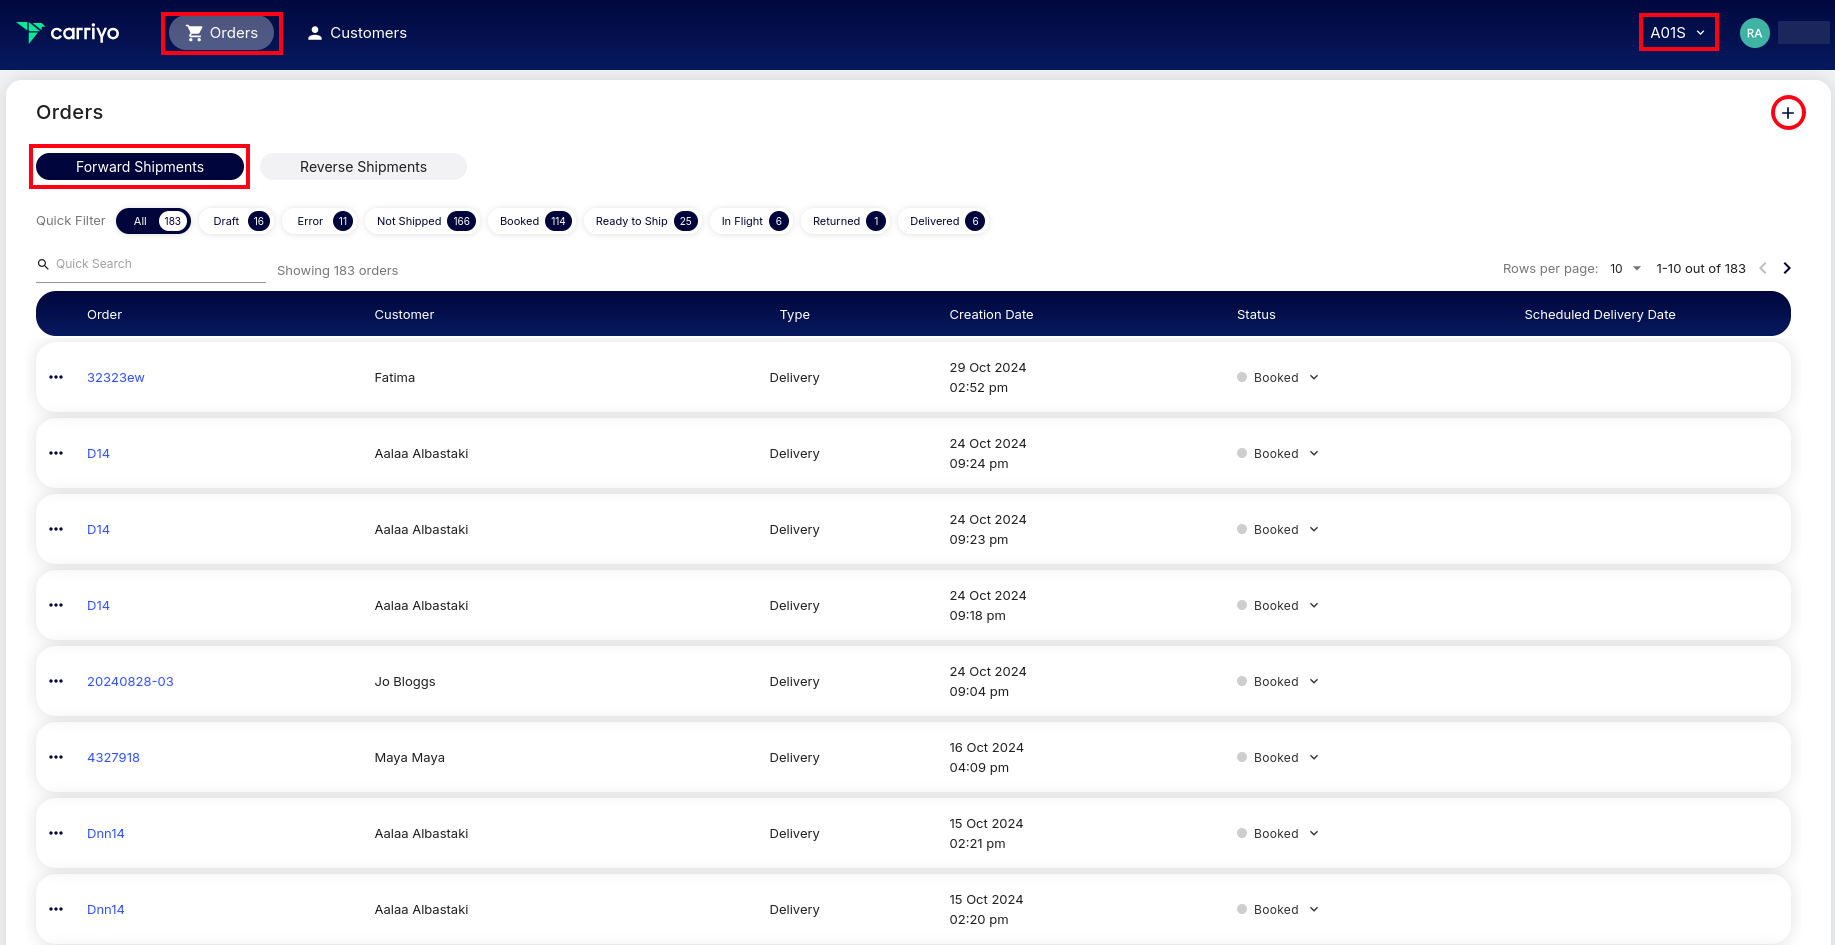Open actions menu for Dnn14 at 02:20 pm
The width and height of the screenshot is (1835, 945).
click(x=56, y=909)
